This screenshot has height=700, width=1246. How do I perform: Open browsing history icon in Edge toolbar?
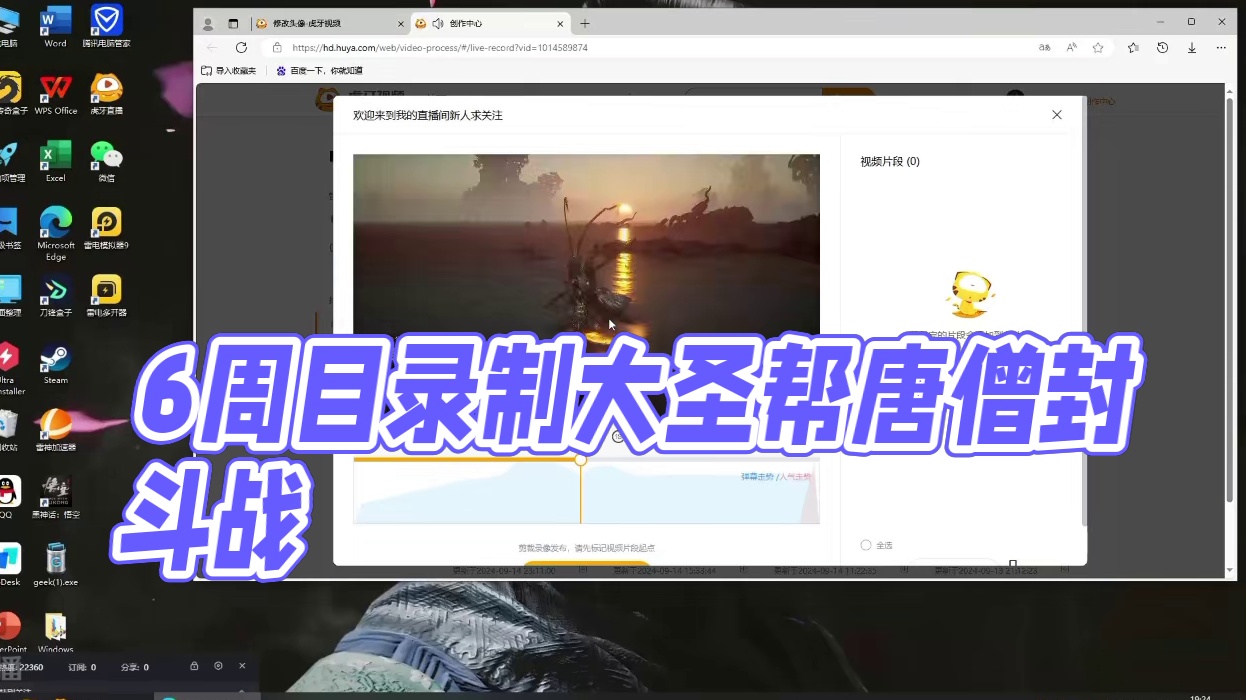(1162, 47)
